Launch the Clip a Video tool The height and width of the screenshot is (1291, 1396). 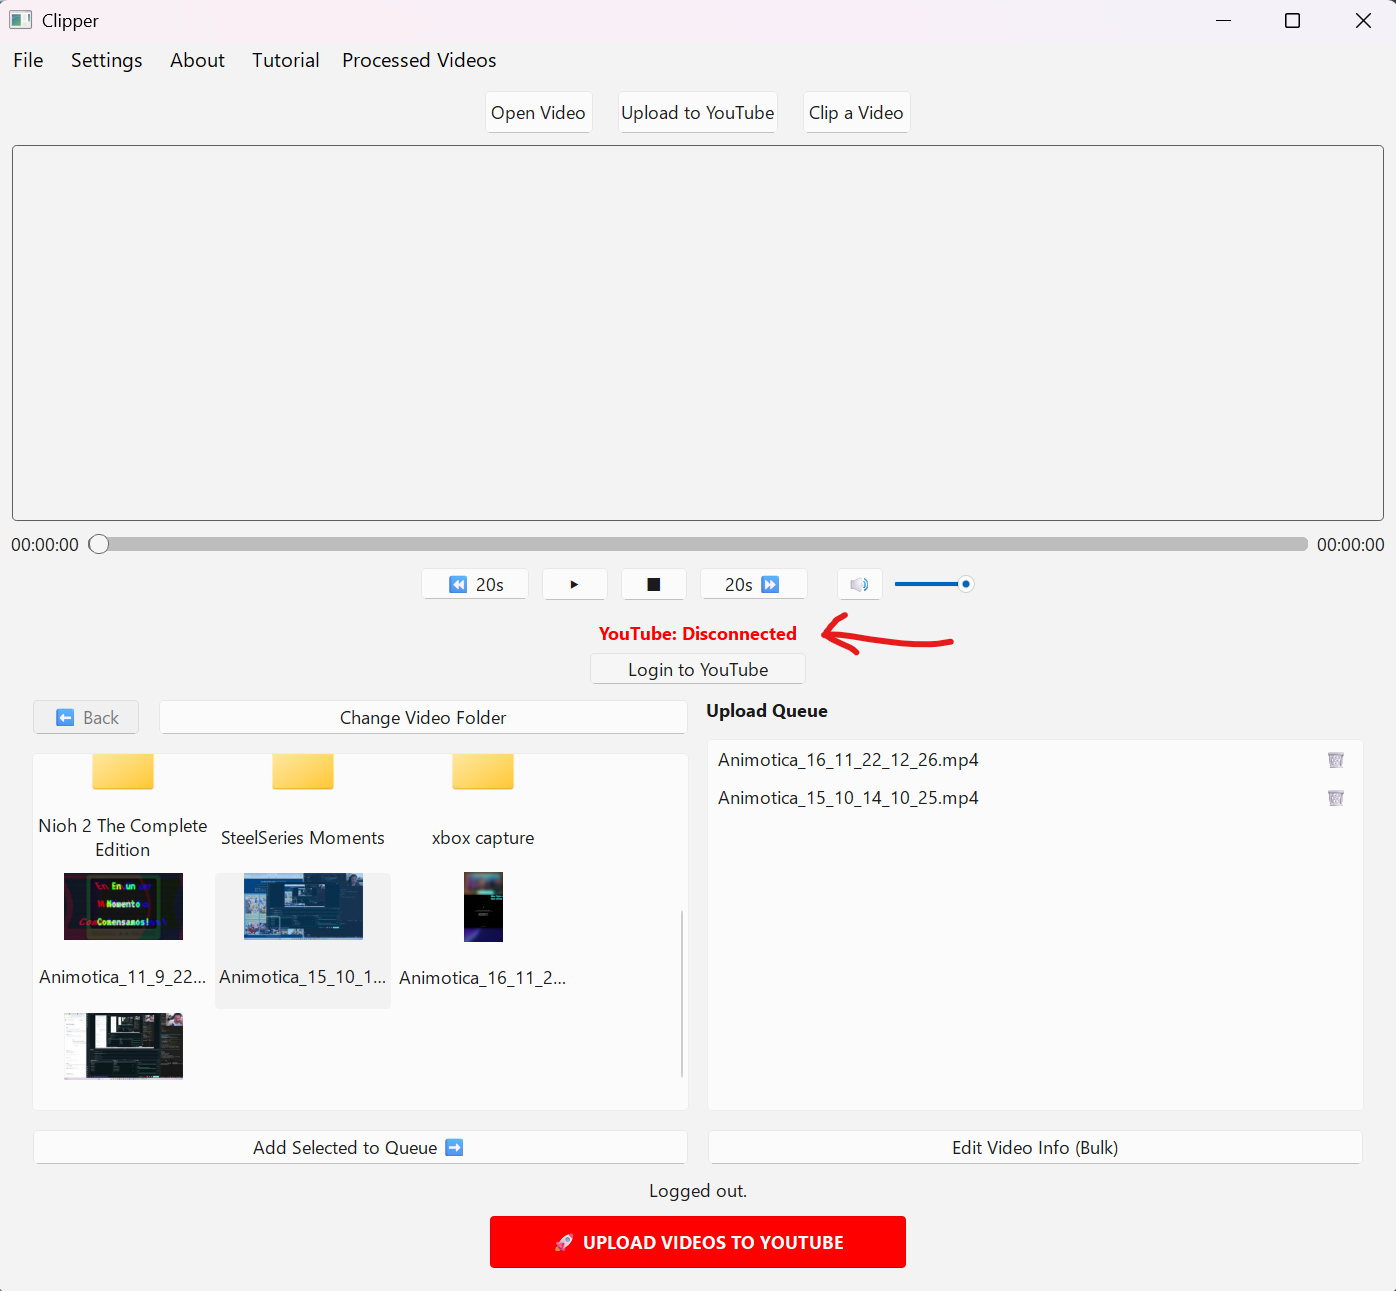[x=856, y=112]
